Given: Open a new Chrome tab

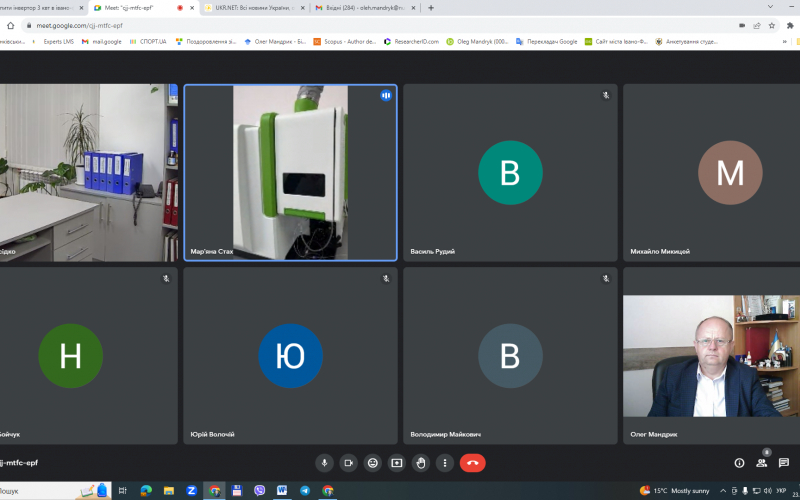Looking at the screenshot, I should (x=431, y=8).
